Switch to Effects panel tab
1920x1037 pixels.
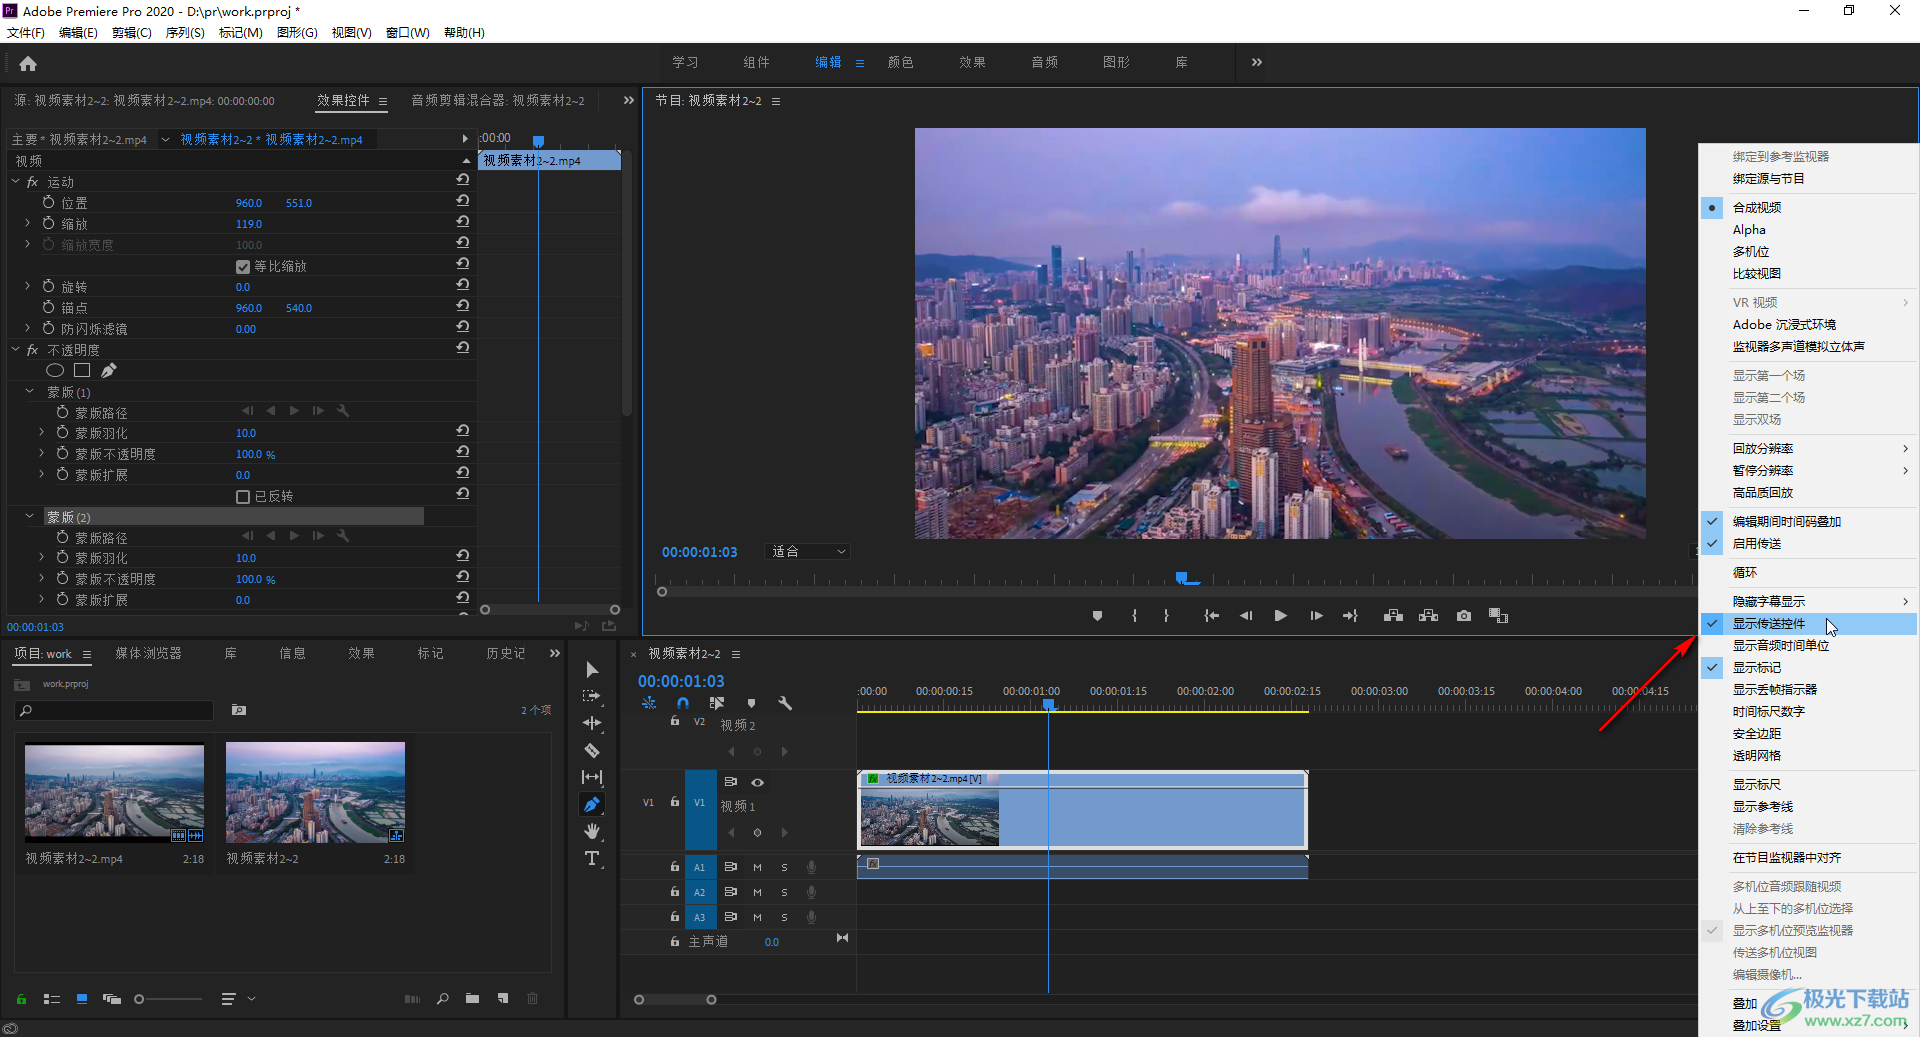(361, 653)
